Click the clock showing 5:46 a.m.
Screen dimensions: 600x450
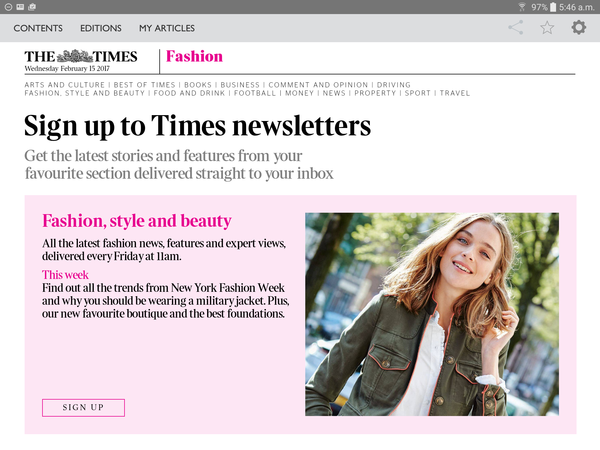[x=577, y=7]
